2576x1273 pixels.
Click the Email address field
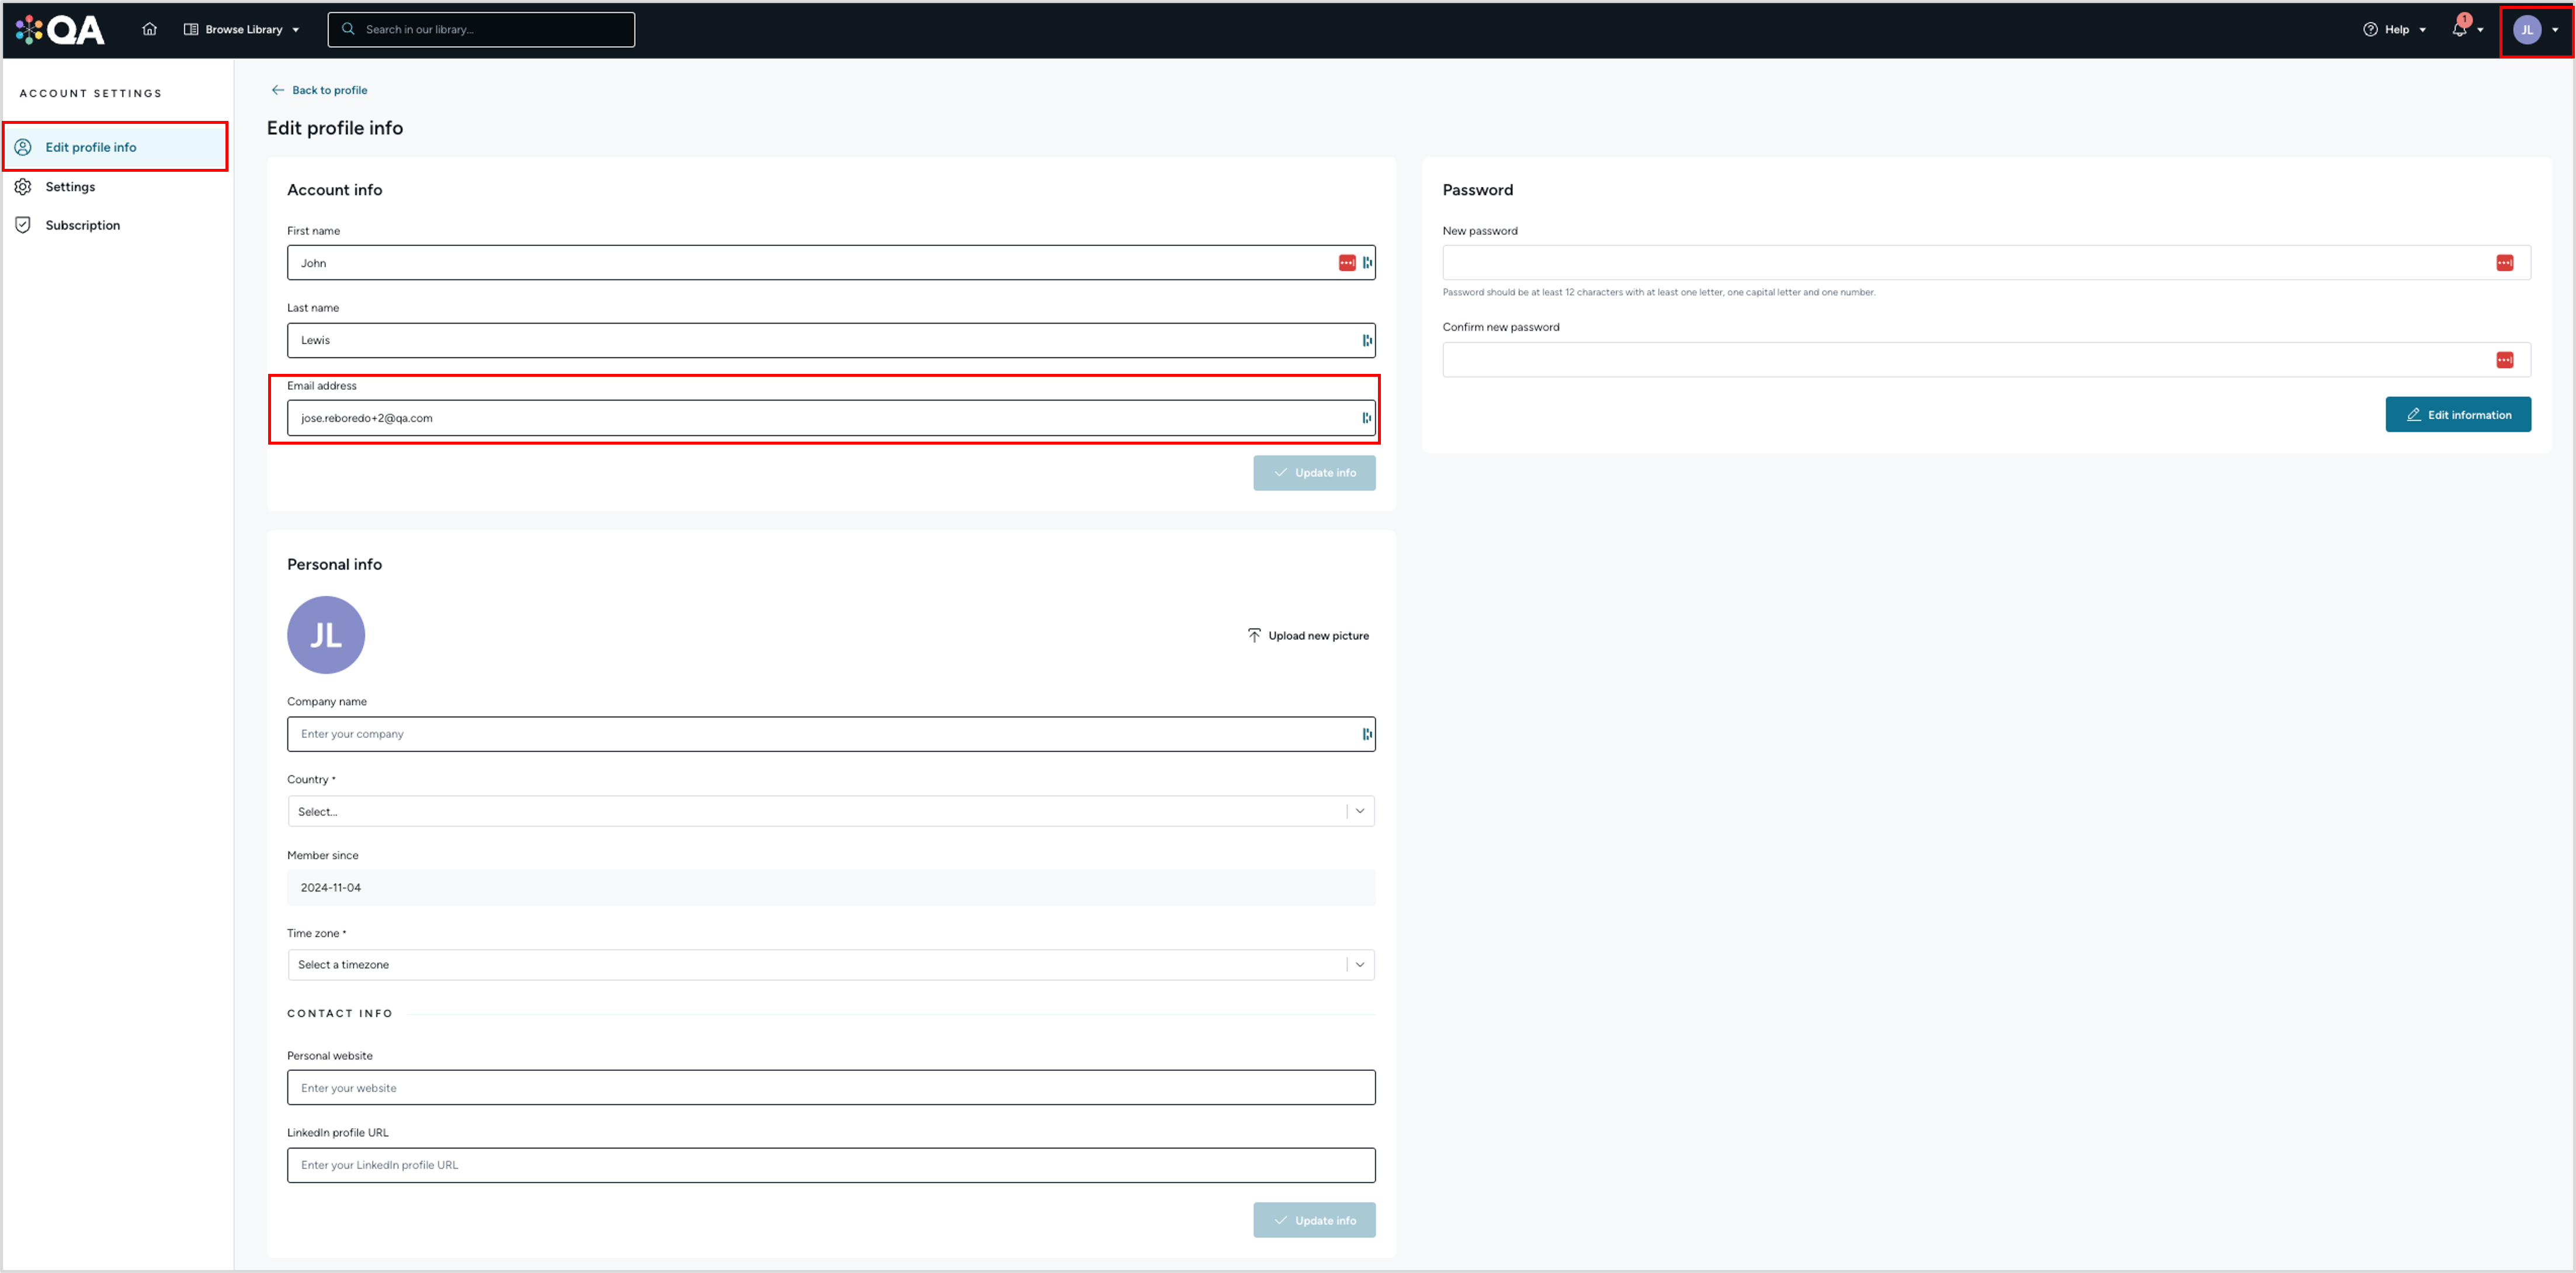830,418
